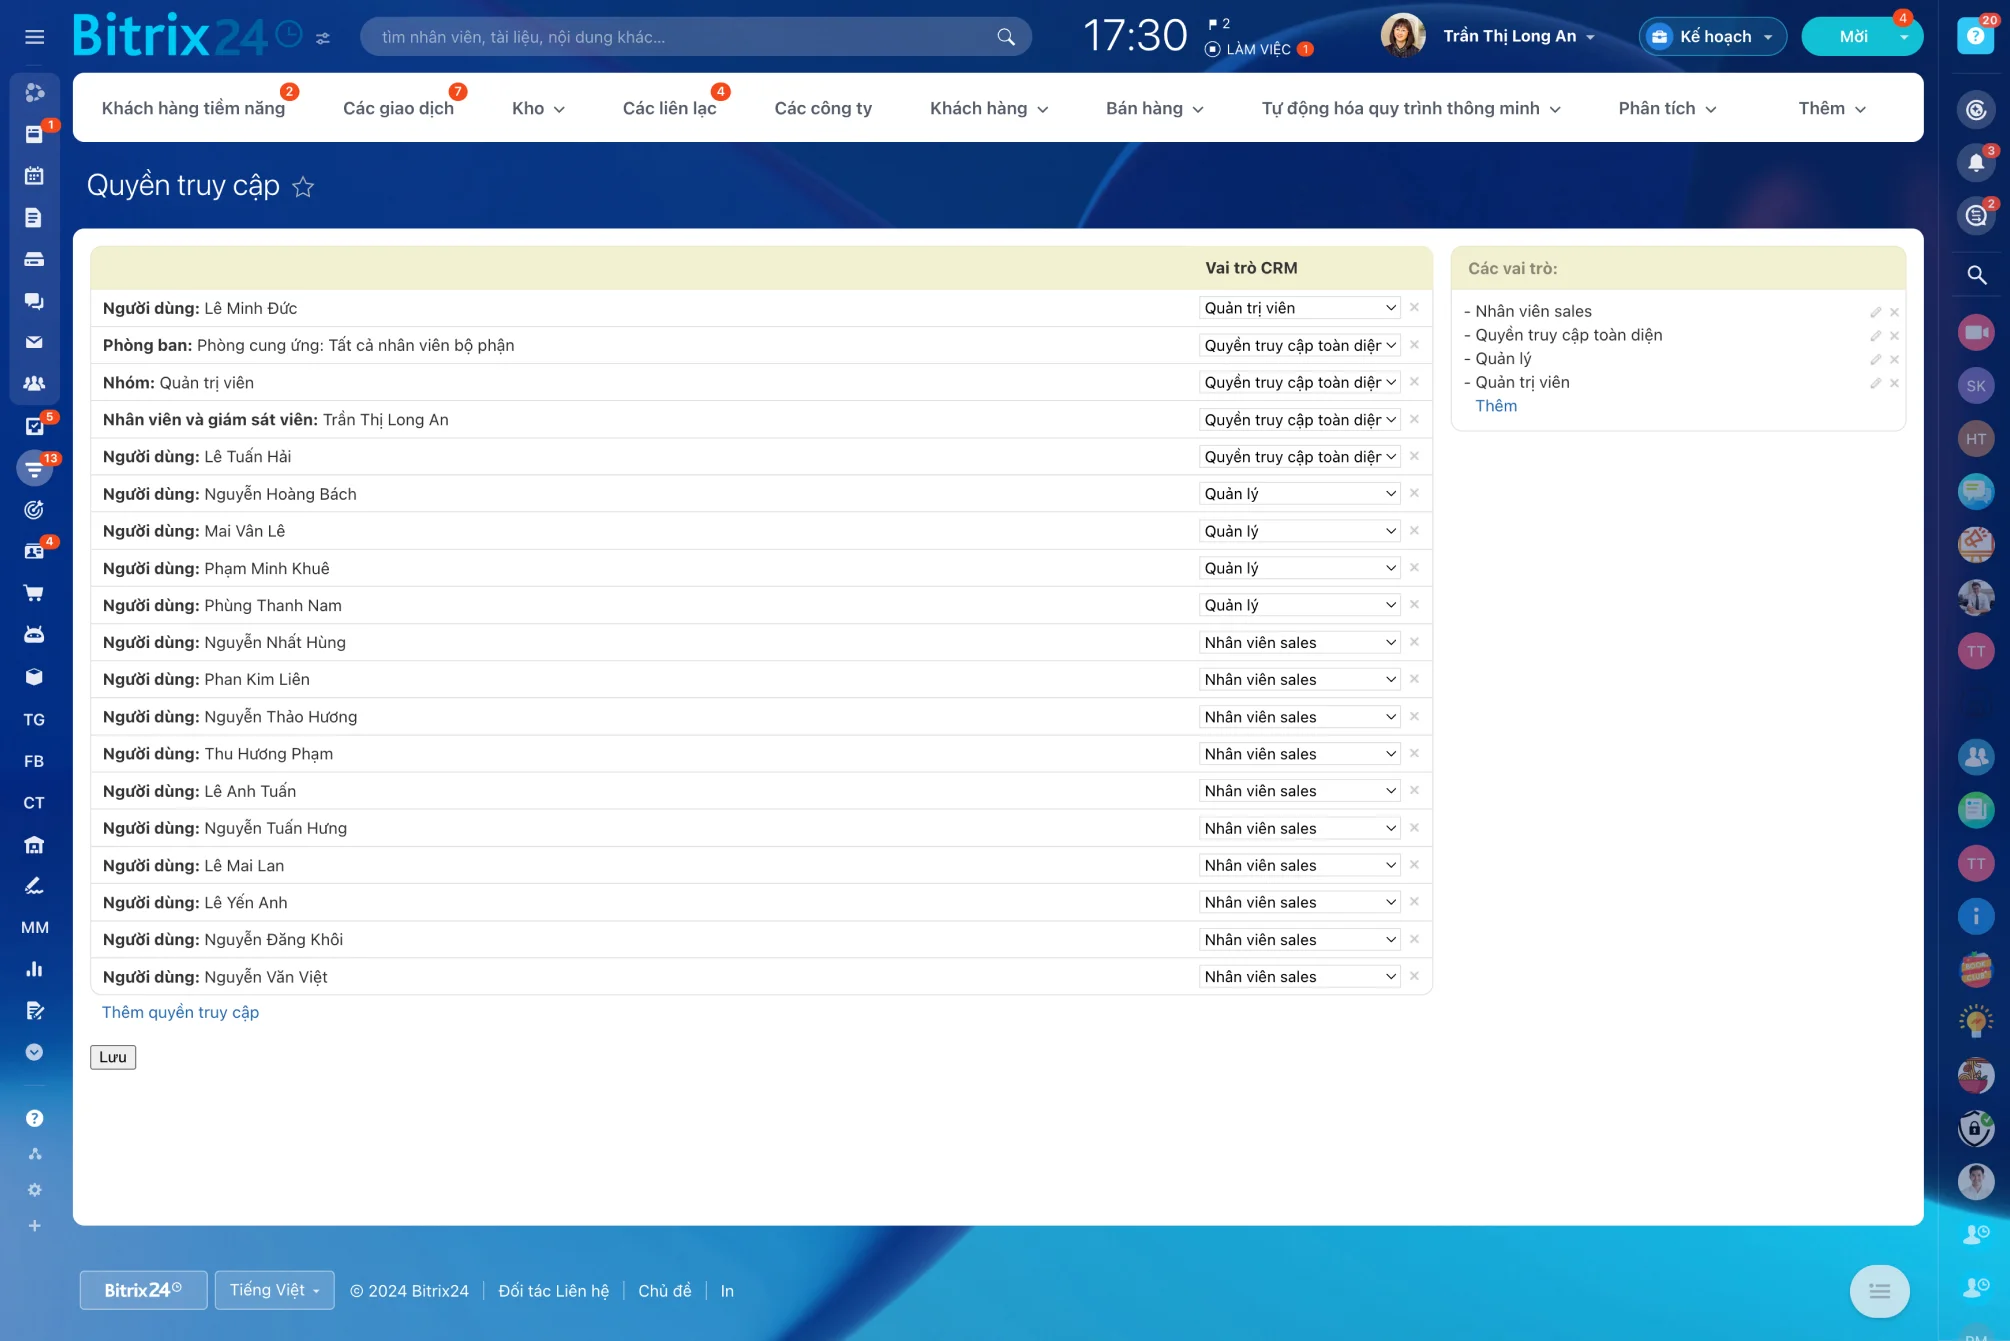Open the Employees icon in the left sidebar
This screenshot has height=1341, width=2010.
[35, 383]
